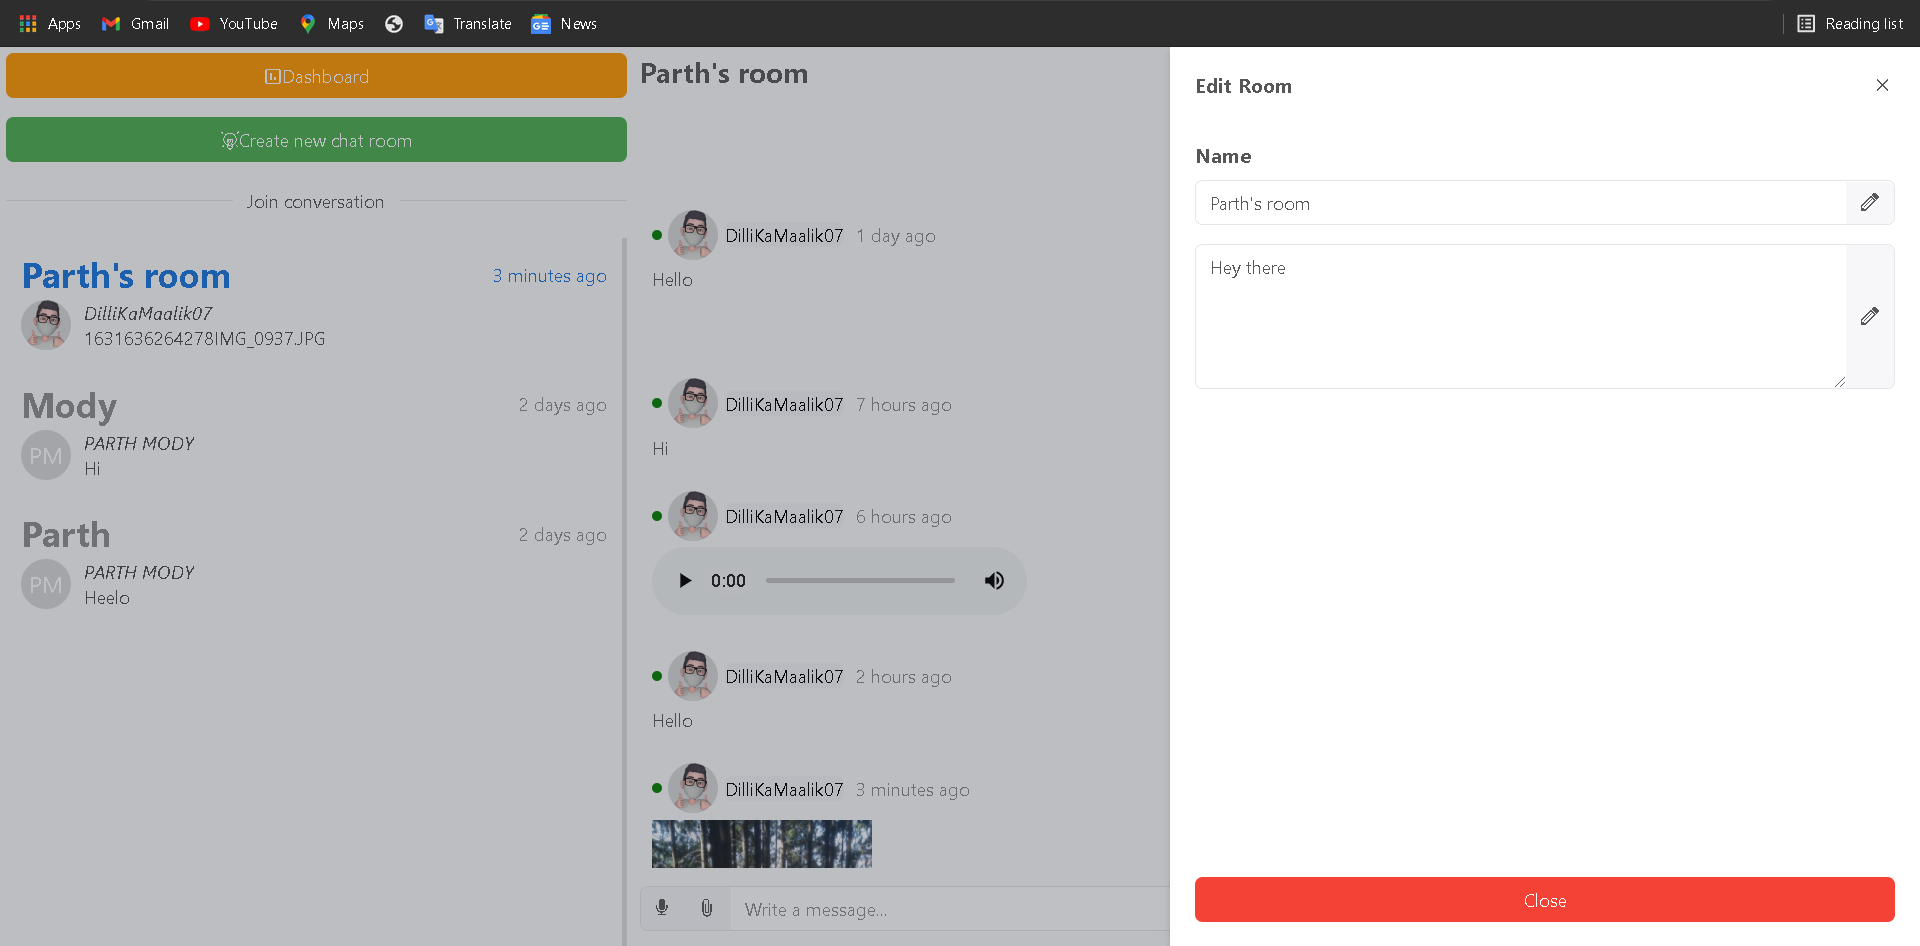Viewport: 1920px width, 946px height.
Task: Open Gmail bookmark
Action: (135, 23)
